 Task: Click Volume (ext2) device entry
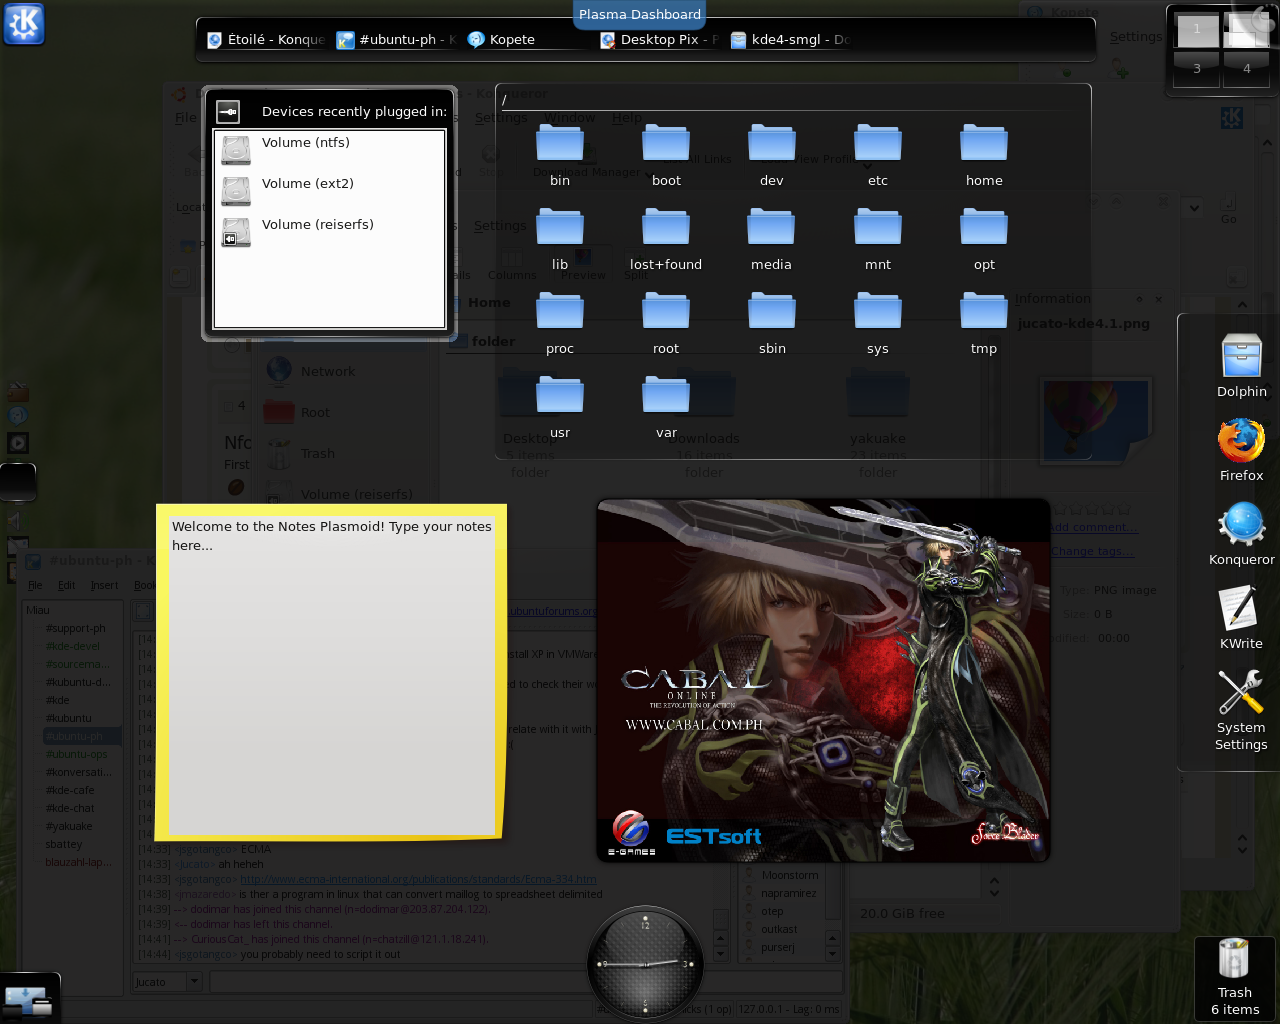307,184
